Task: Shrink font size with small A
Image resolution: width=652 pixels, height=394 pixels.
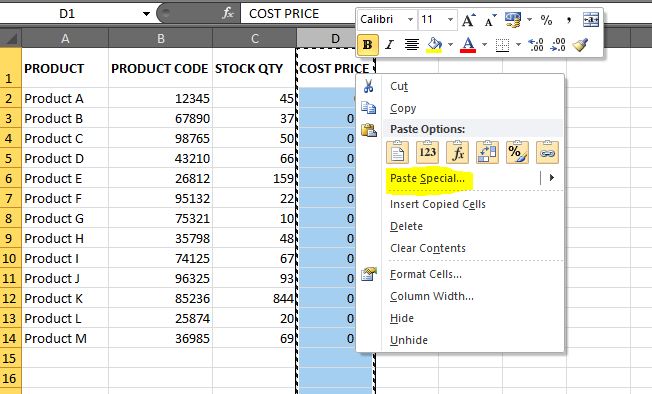Action: (490, 20)
